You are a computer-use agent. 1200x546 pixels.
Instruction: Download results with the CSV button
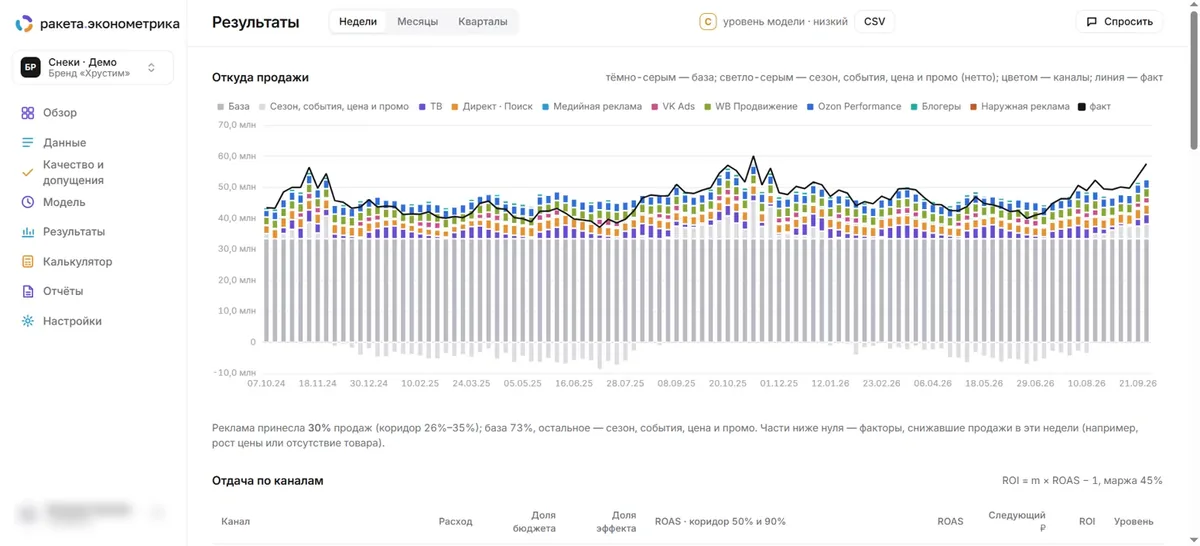click(874, 21)
